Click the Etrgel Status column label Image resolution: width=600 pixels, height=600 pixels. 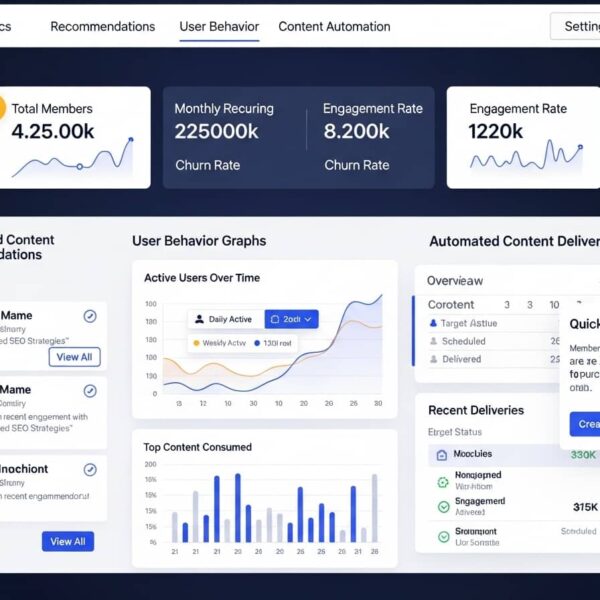pyautogui.click(x=455, y=432)
